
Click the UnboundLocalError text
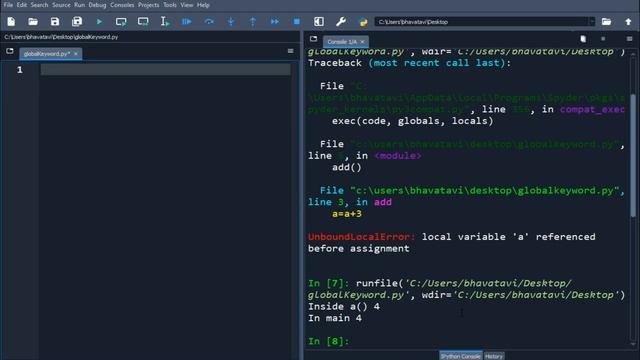[x=361, y=237]
